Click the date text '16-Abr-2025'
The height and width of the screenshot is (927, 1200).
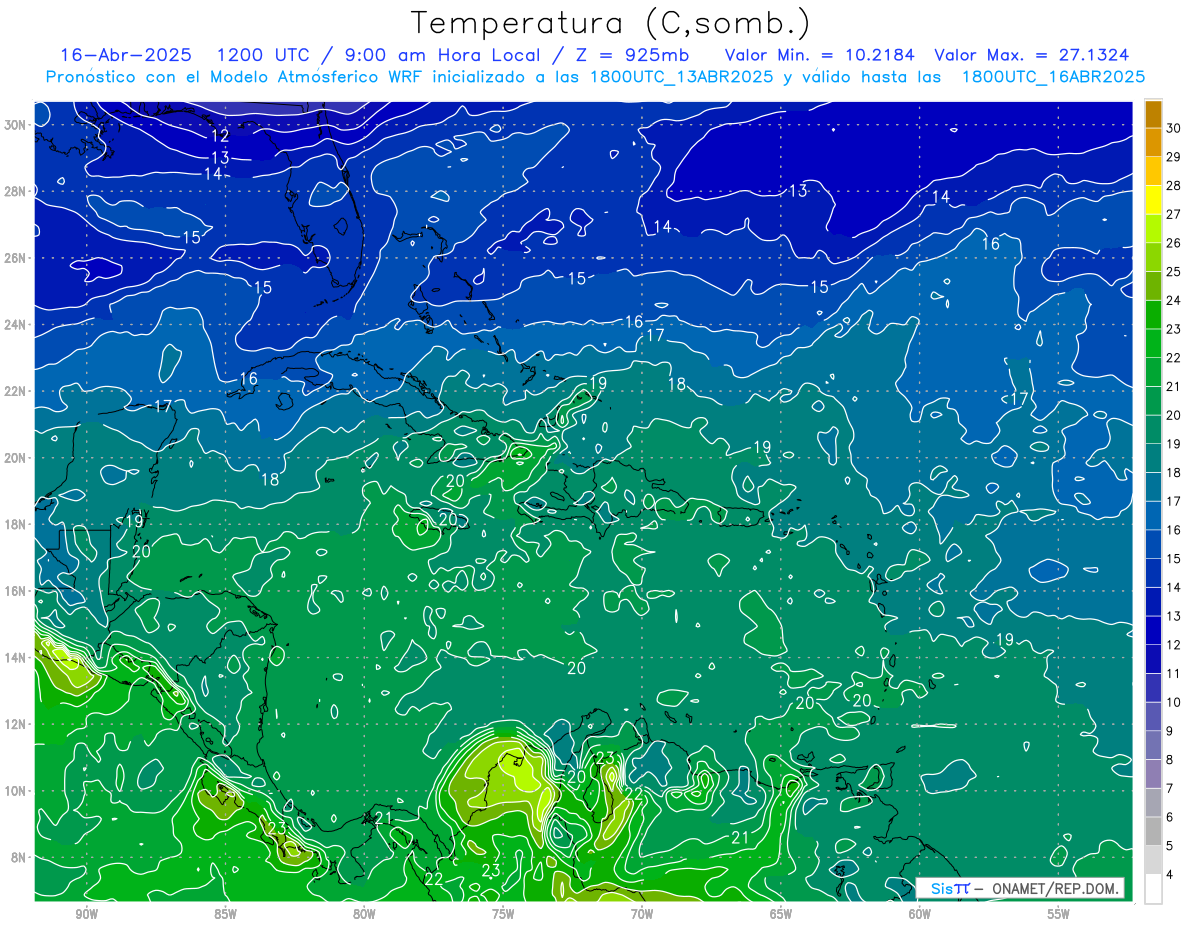(127, 55)
